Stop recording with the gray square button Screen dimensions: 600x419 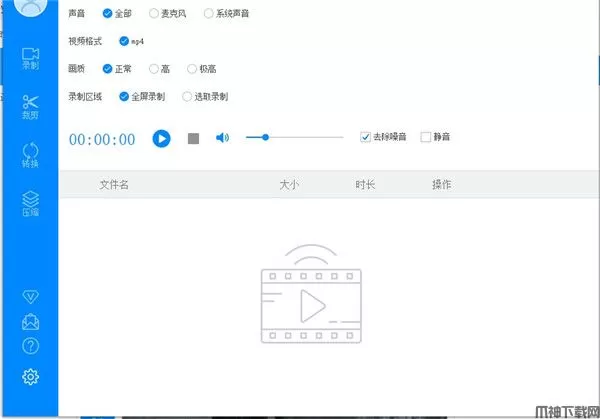[x=193, y=139]
